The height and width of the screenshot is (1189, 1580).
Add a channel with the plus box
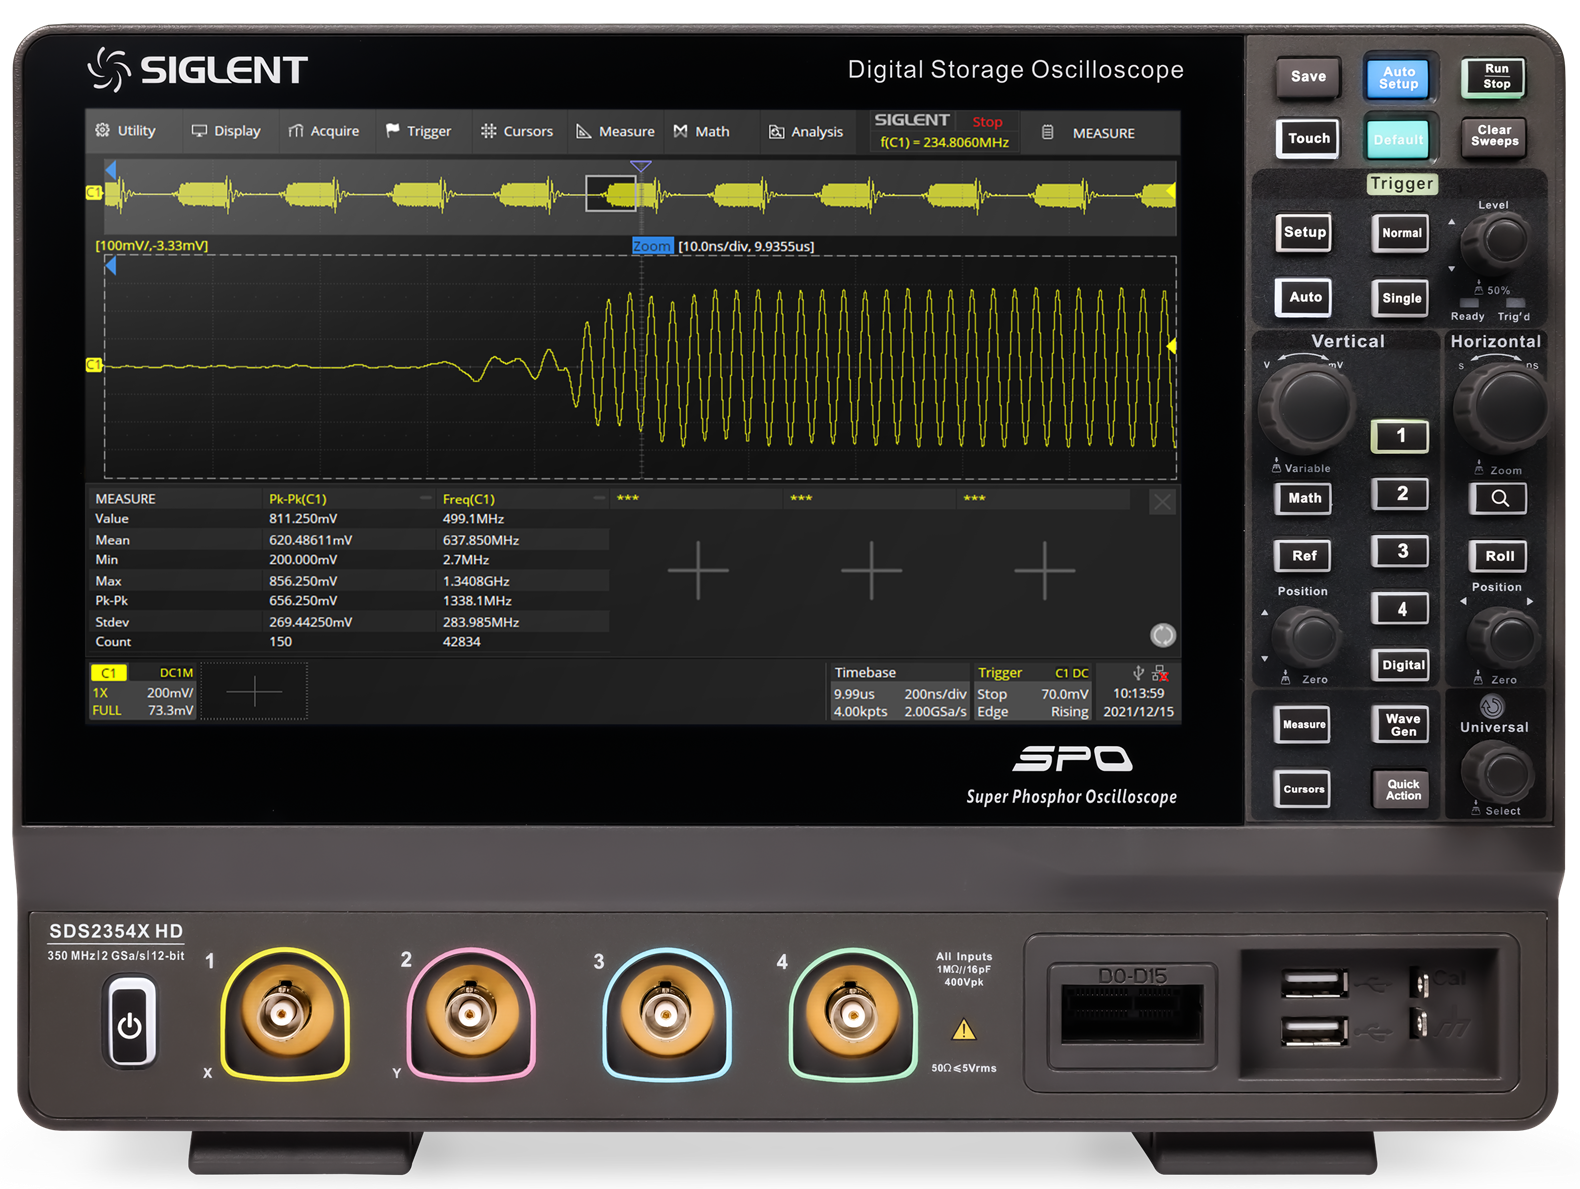pyautogui.click(x=254, y=691)
